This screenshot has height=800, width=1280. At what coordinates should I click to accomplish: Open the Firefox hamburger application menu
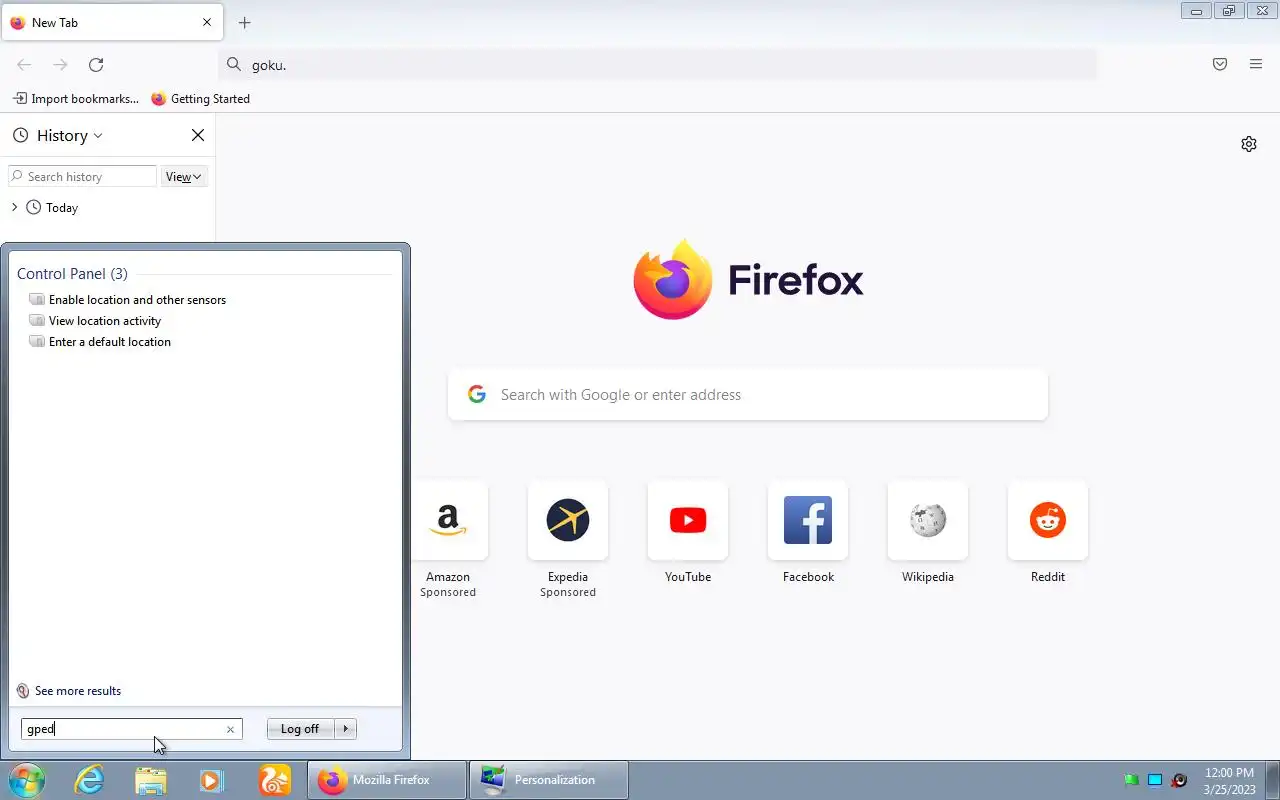pyautogui.click(x=1256, y=64)
